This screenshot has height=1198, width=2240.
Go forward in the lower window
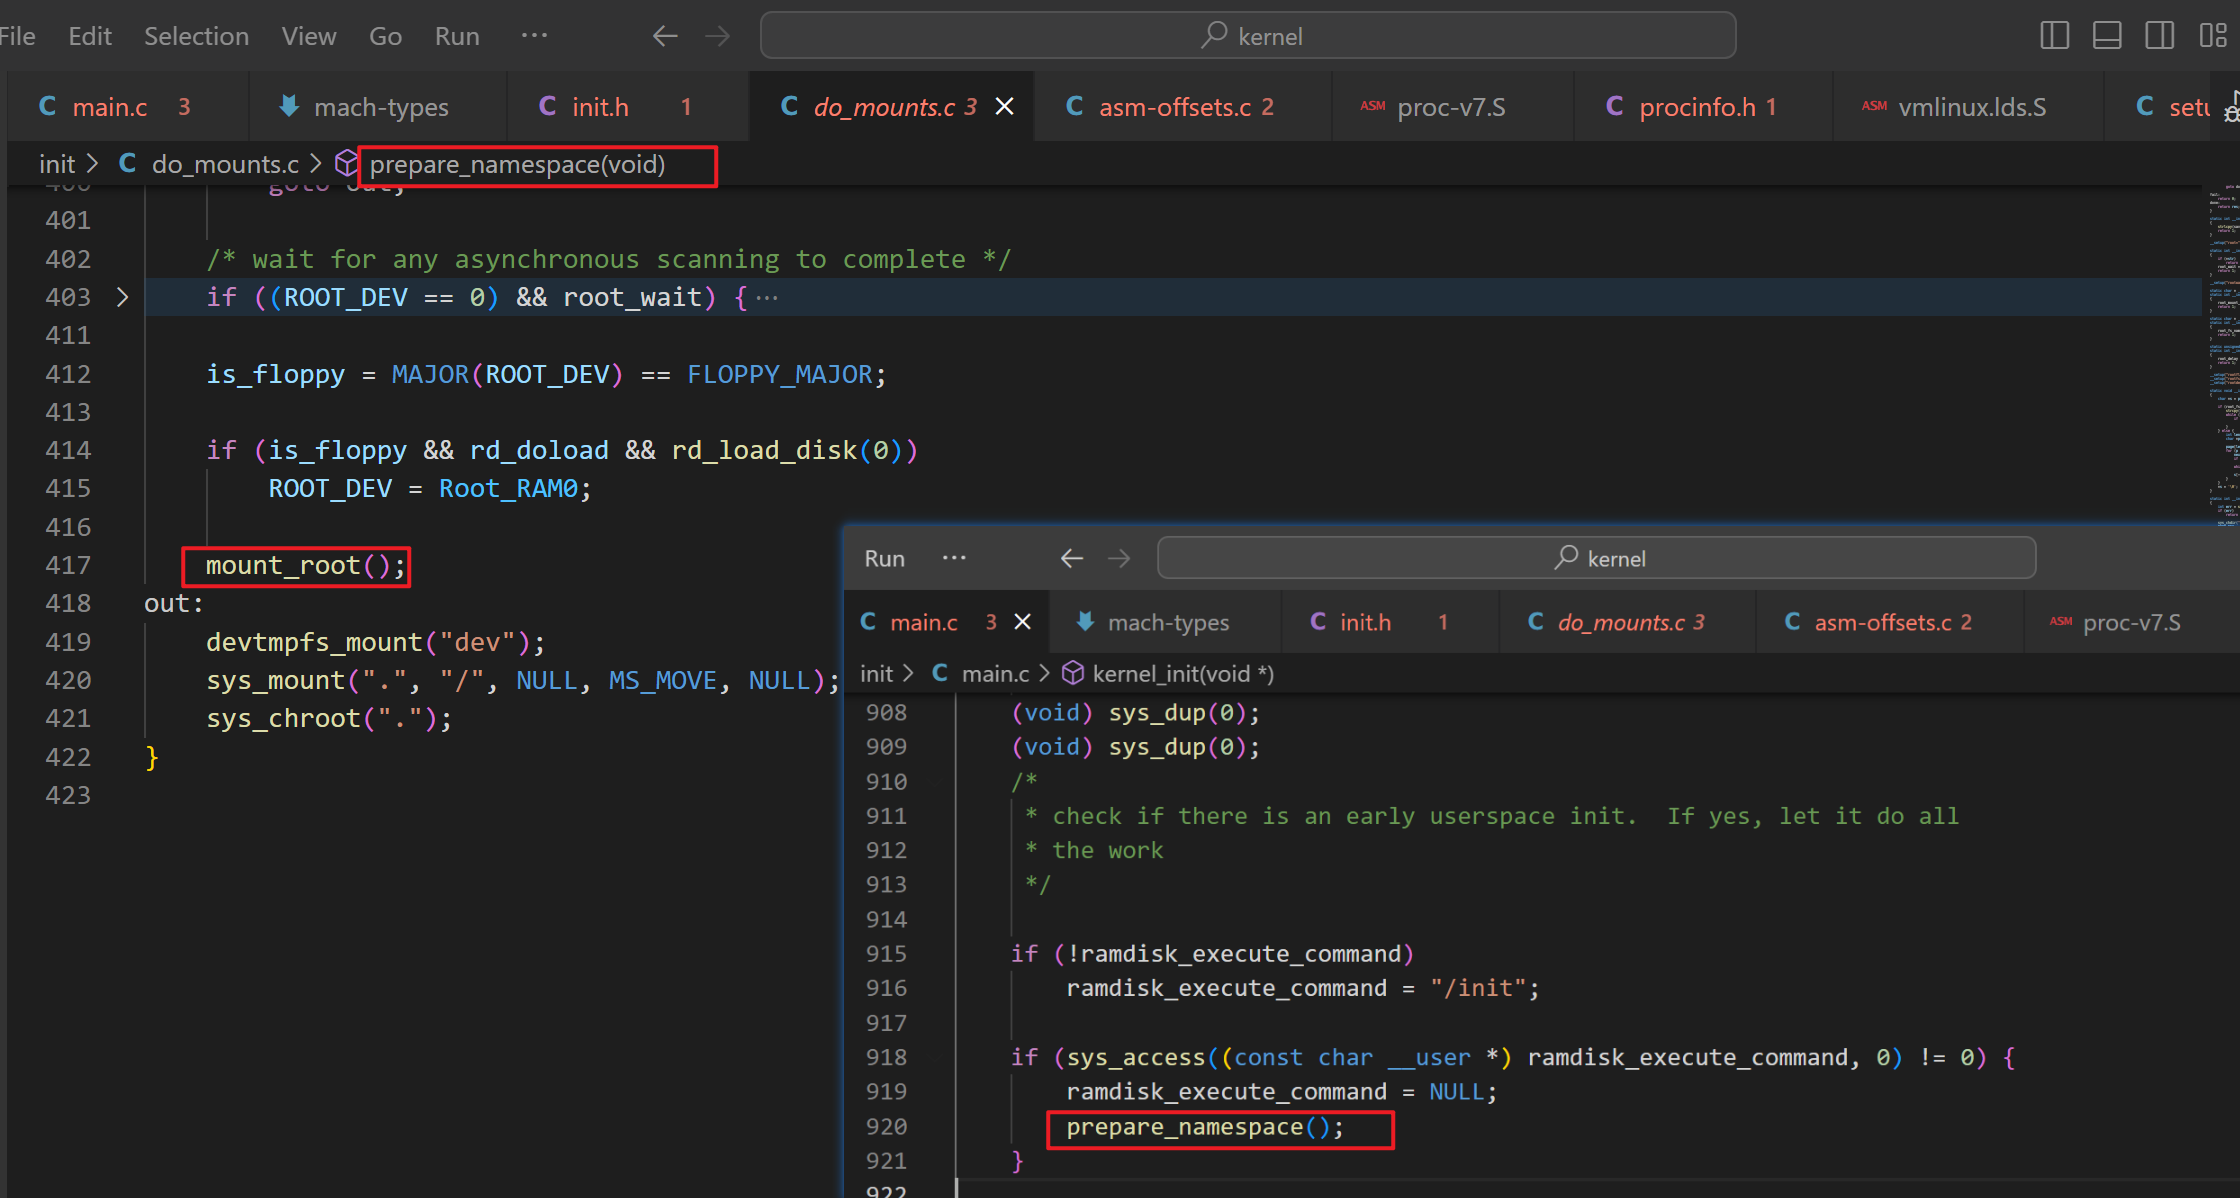pyautogui.click(x=1119, y=558)
